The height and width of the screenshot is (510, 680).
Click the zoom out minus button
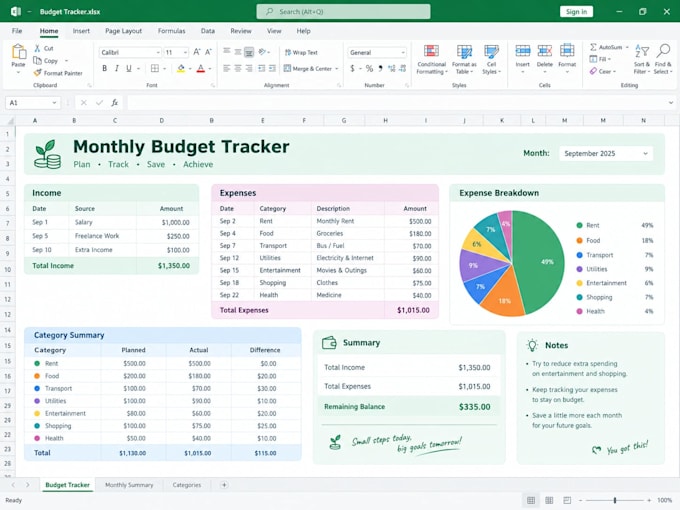coord(580,500)
